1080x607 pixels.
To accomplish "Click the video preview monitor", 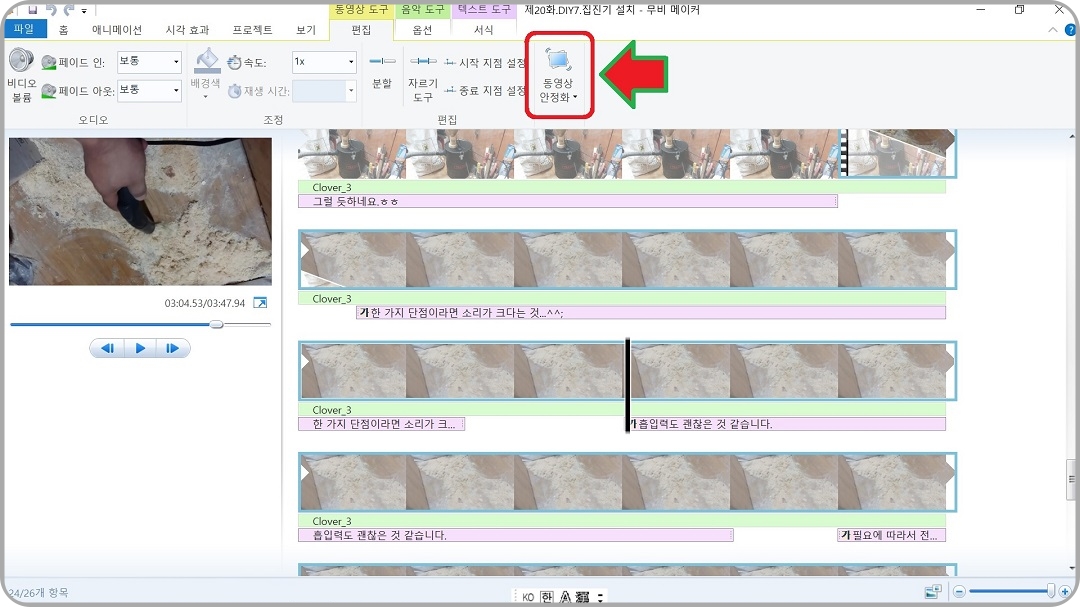I will [141, 212].
